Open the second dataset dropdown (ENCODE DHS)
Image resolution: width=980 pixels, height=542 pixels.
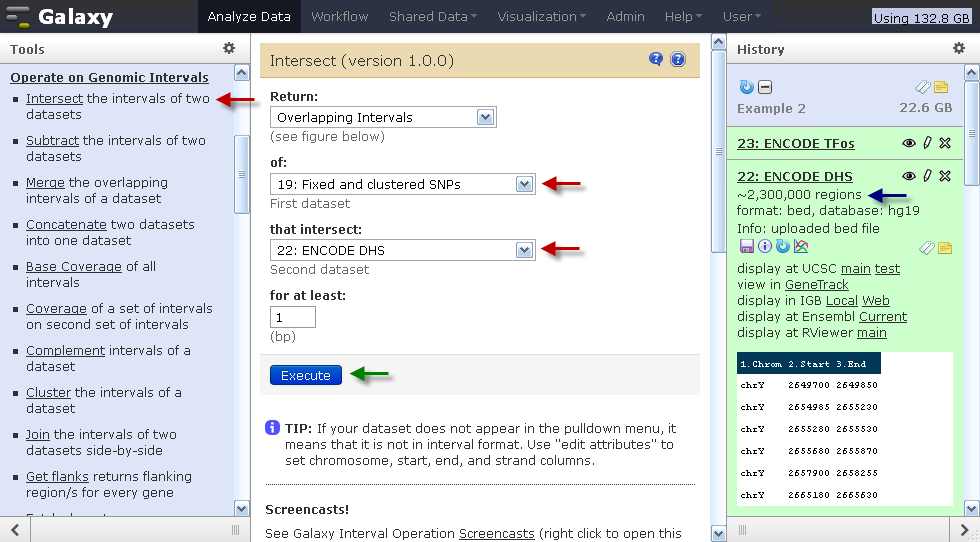click(402, 251)
